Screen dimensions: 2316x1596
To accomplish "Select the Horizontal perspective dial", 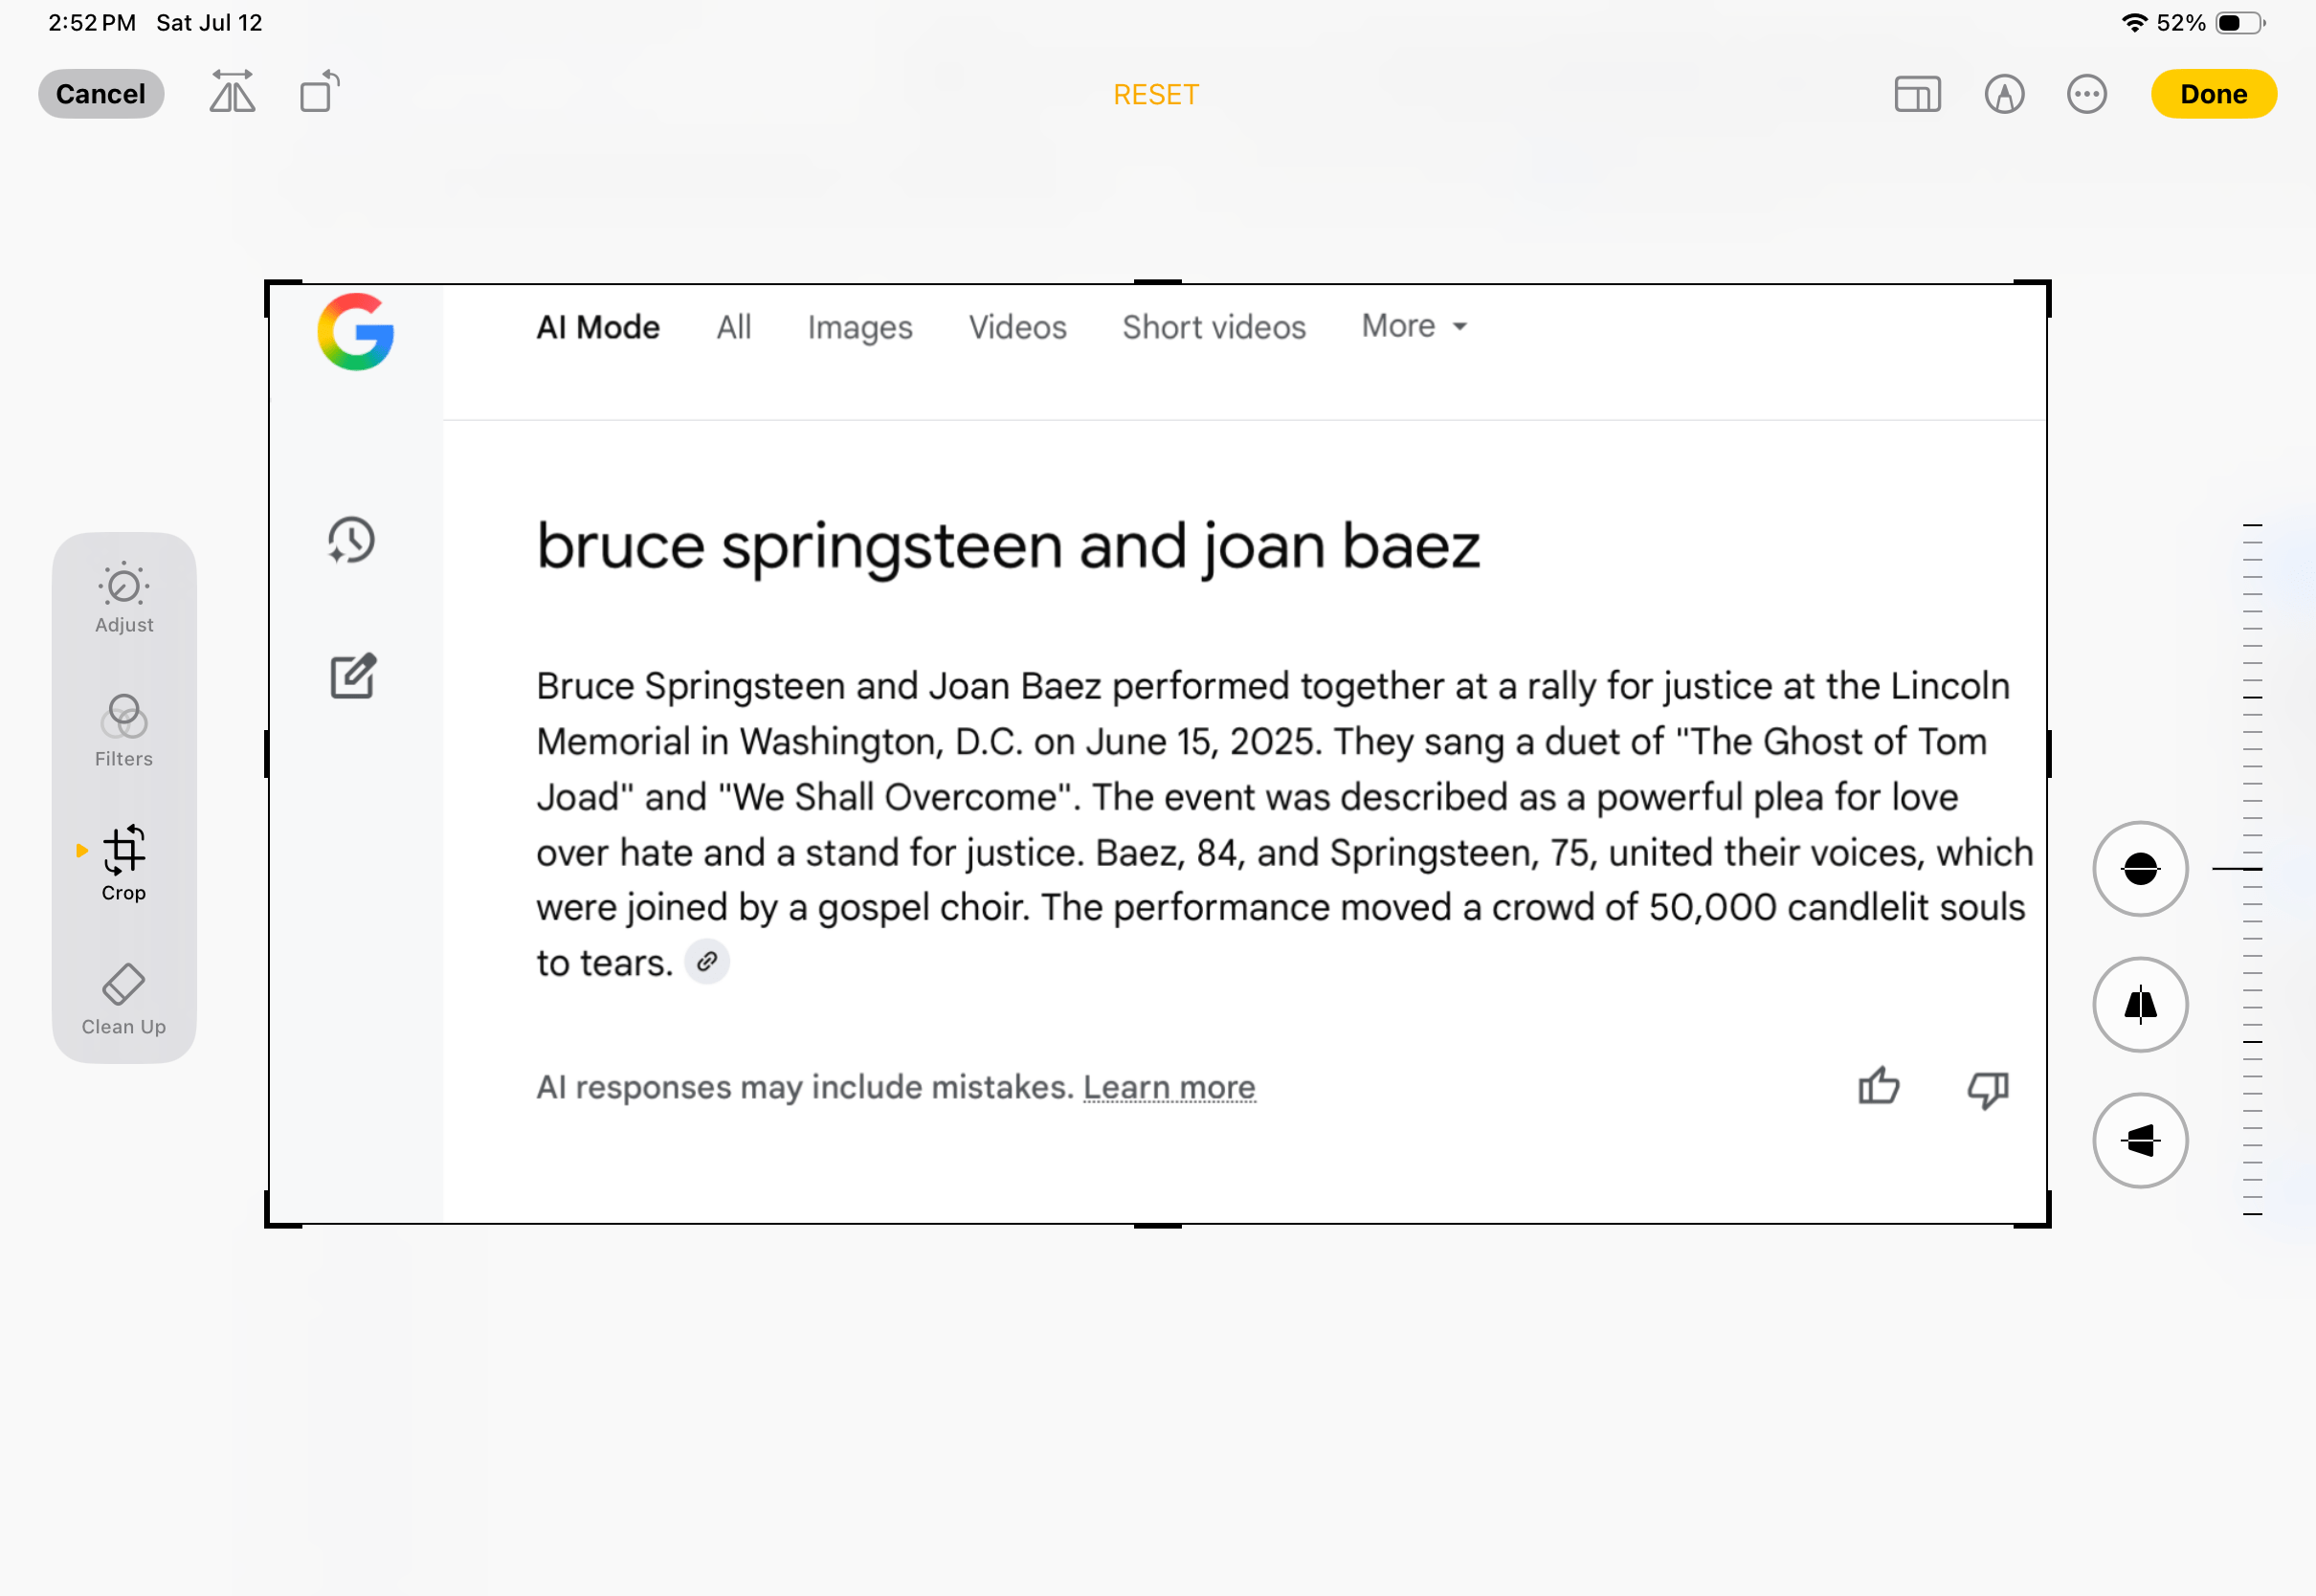I will (x=2139, y=1140).
